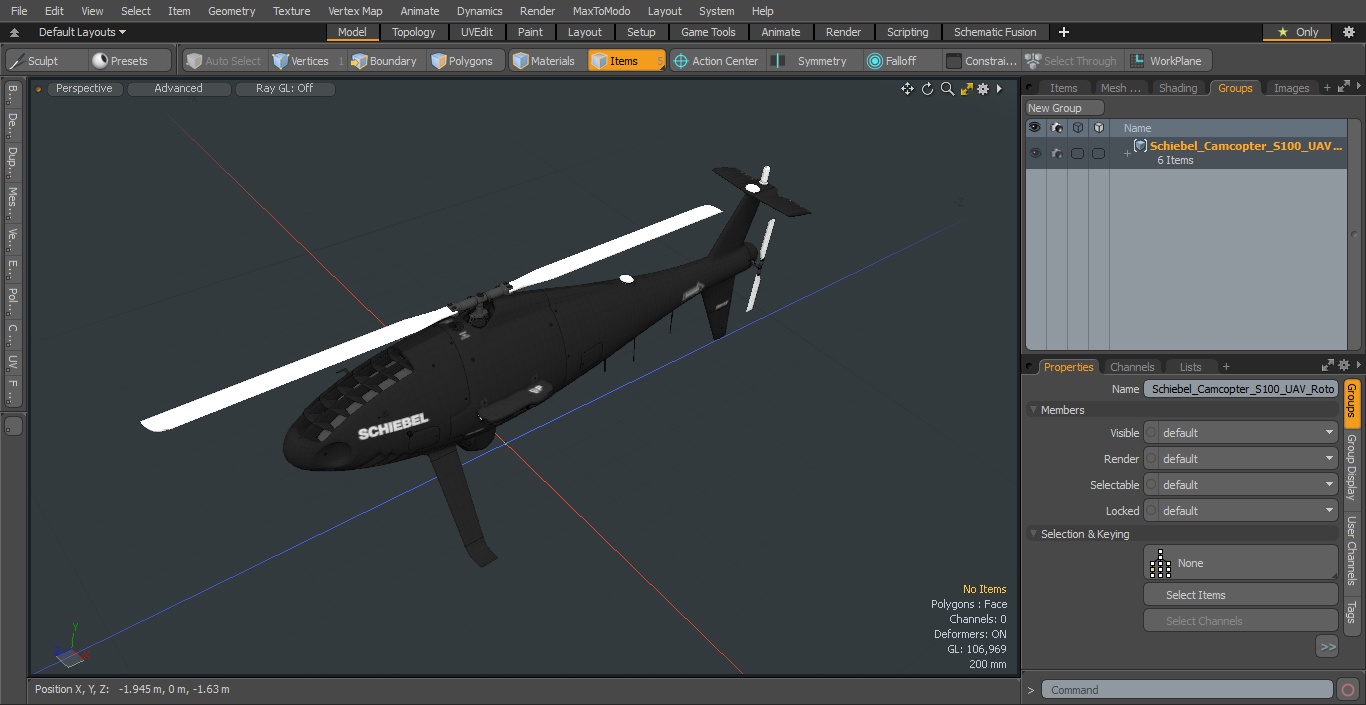Open the Visible default dropdown
The height and width of the screenshot is (705, 1366).
point(1248,433)
